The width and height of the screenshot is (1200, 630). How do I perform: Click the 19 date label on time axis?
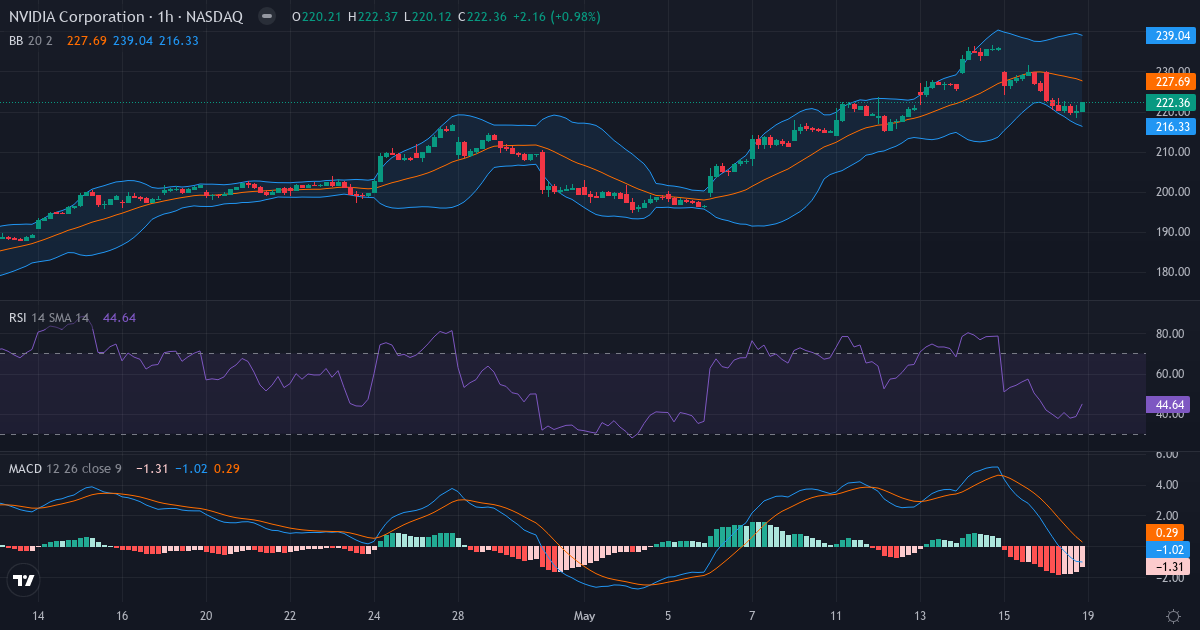pos(1088,616)
